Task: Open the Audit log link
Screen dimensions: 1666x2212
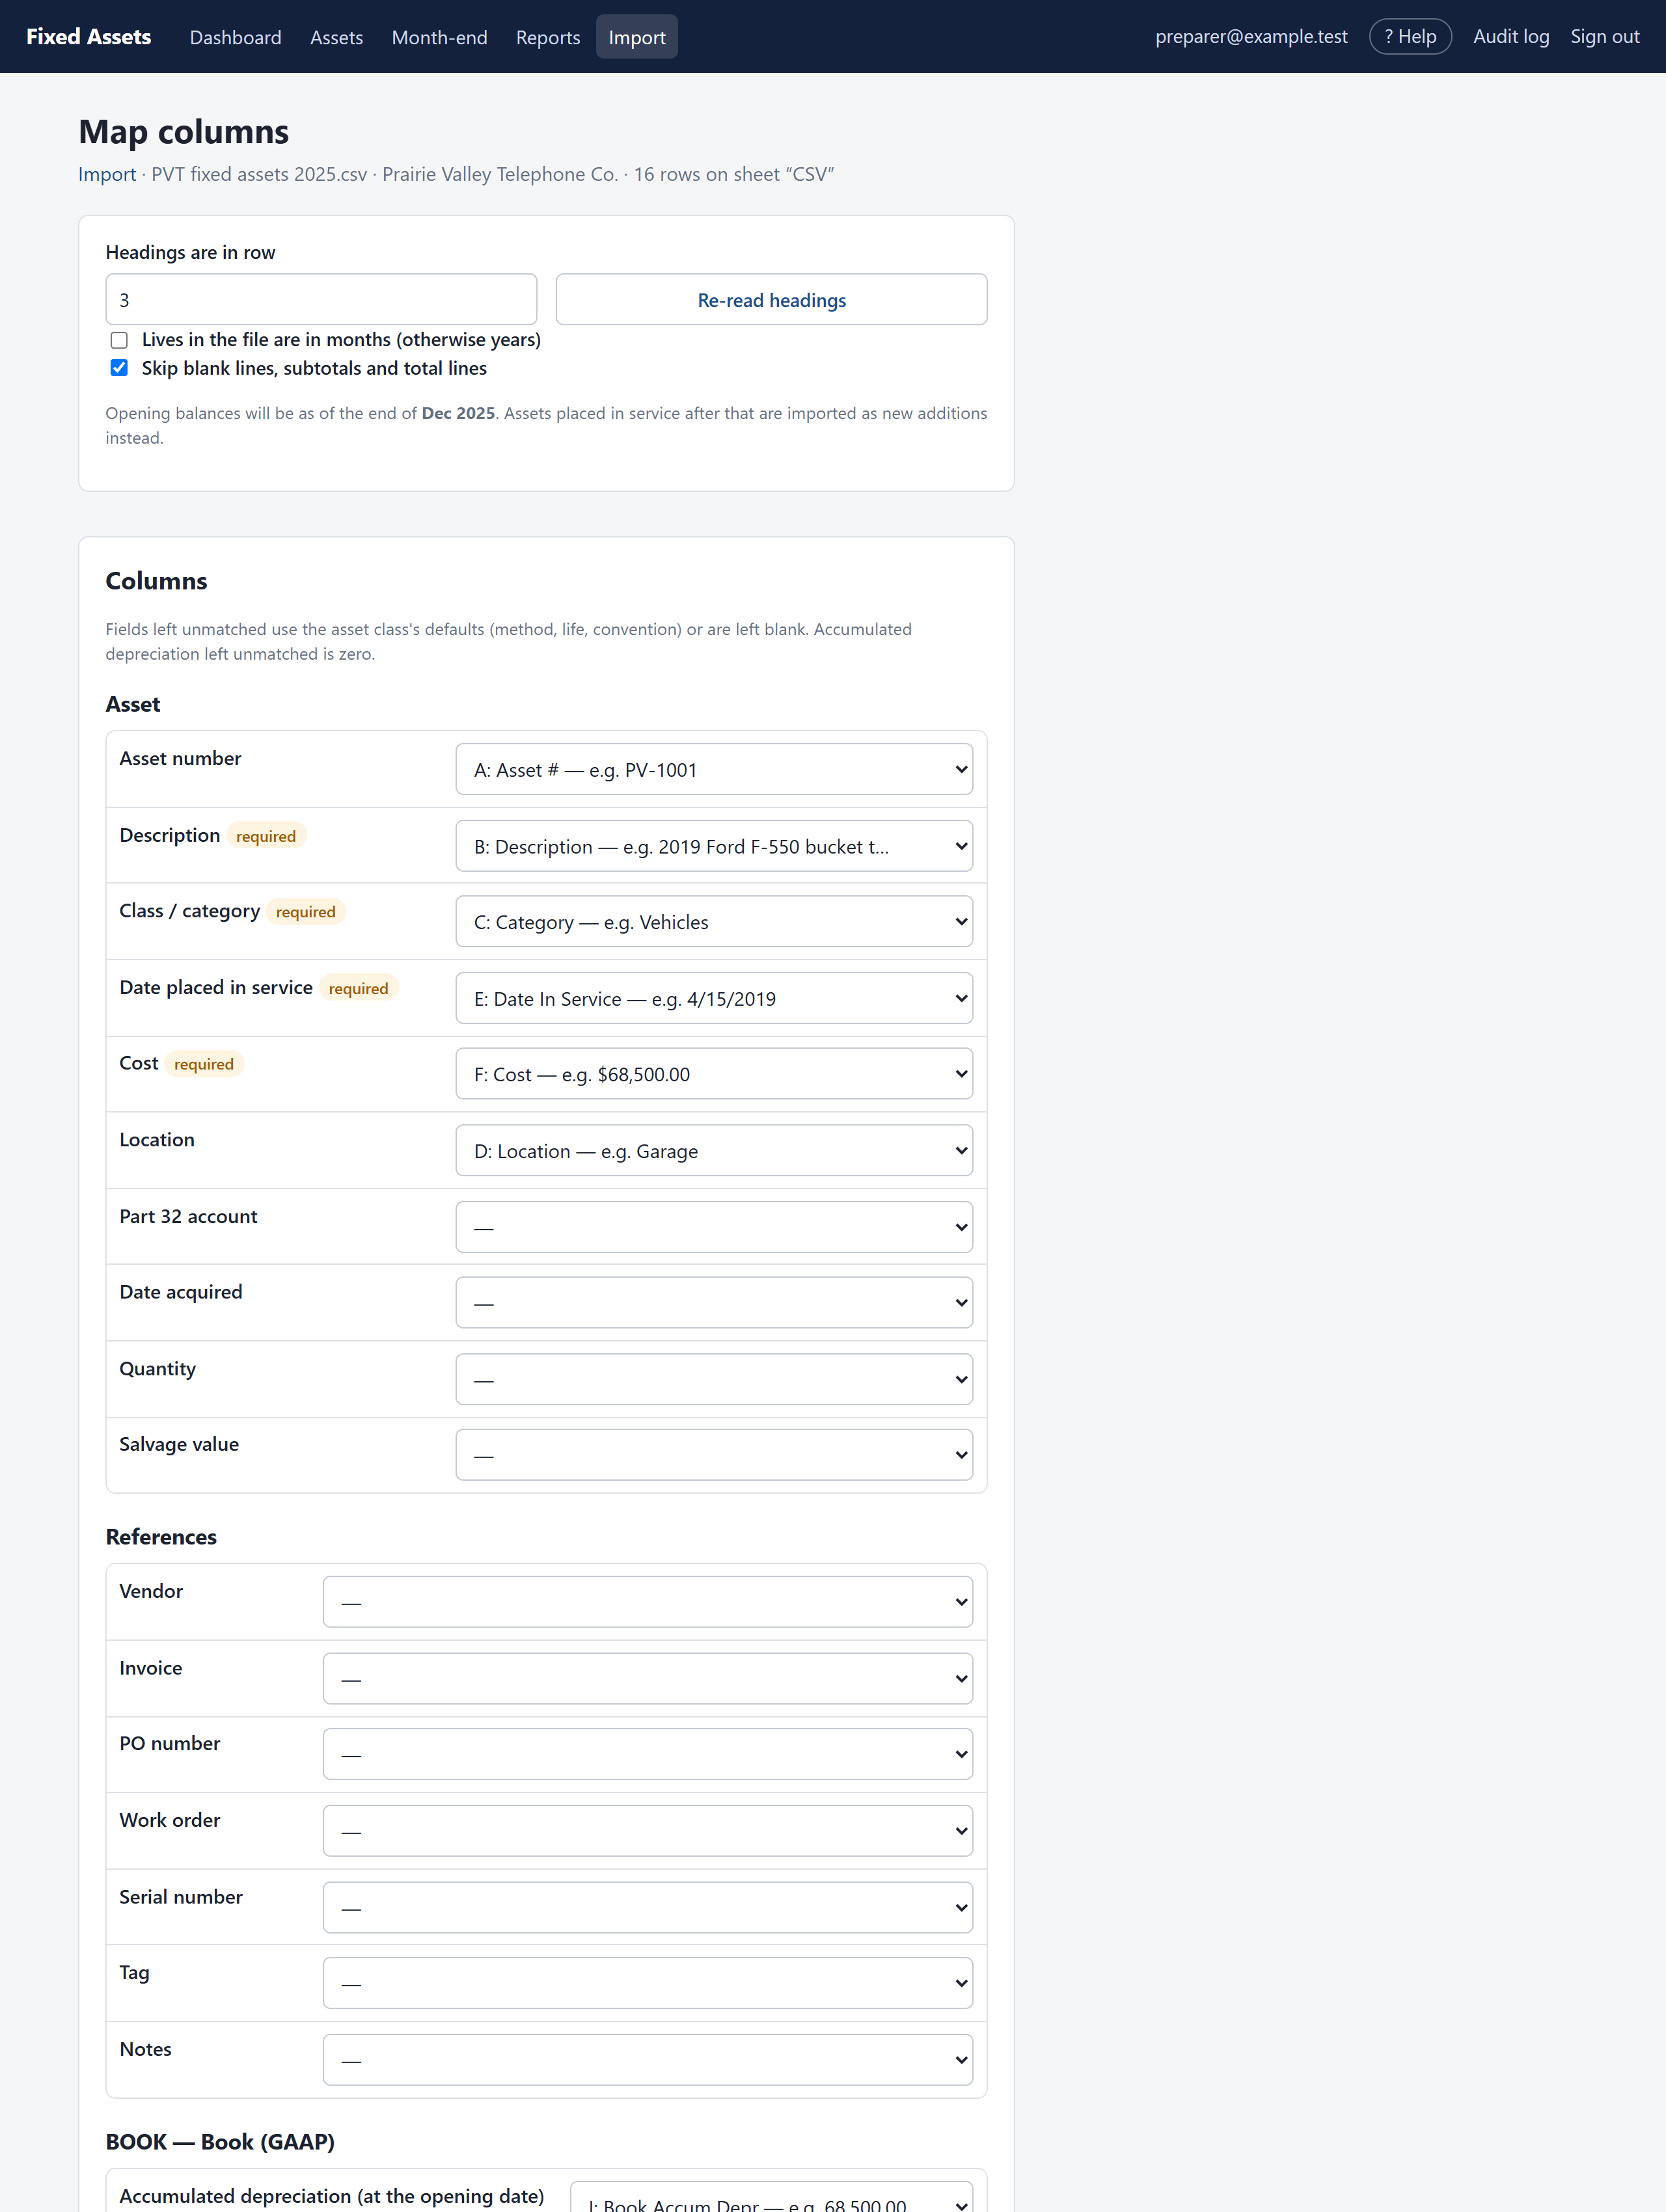Action: pyautogui.click(x=1511, y=37)
